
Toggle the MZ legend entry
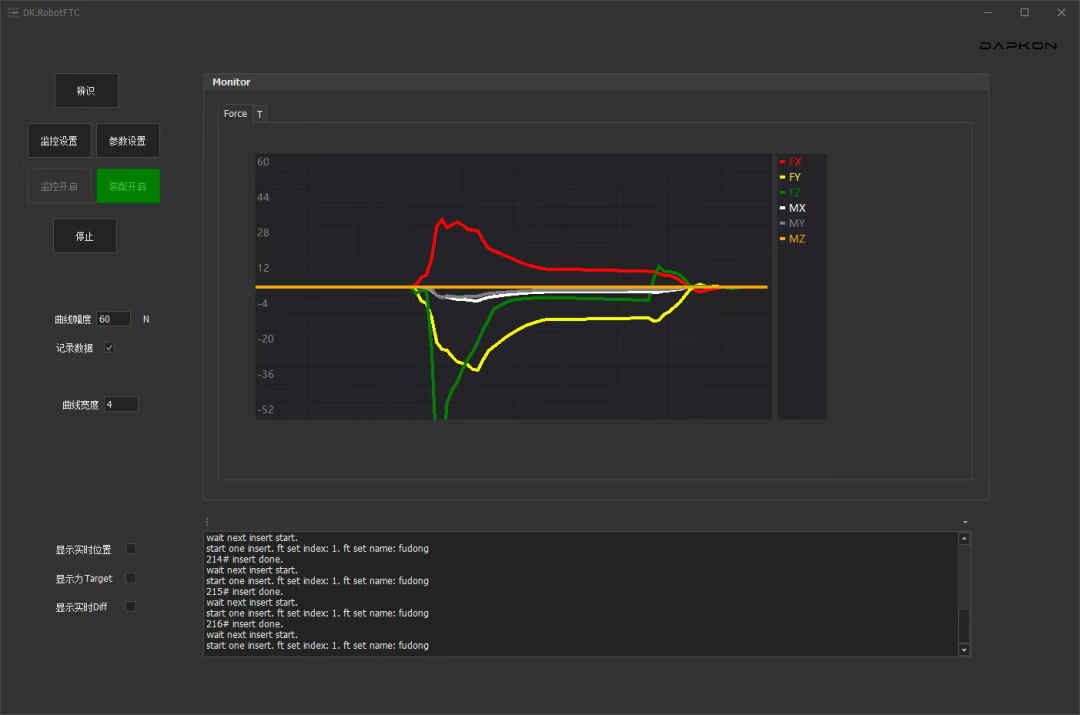(x=793, y=239)
